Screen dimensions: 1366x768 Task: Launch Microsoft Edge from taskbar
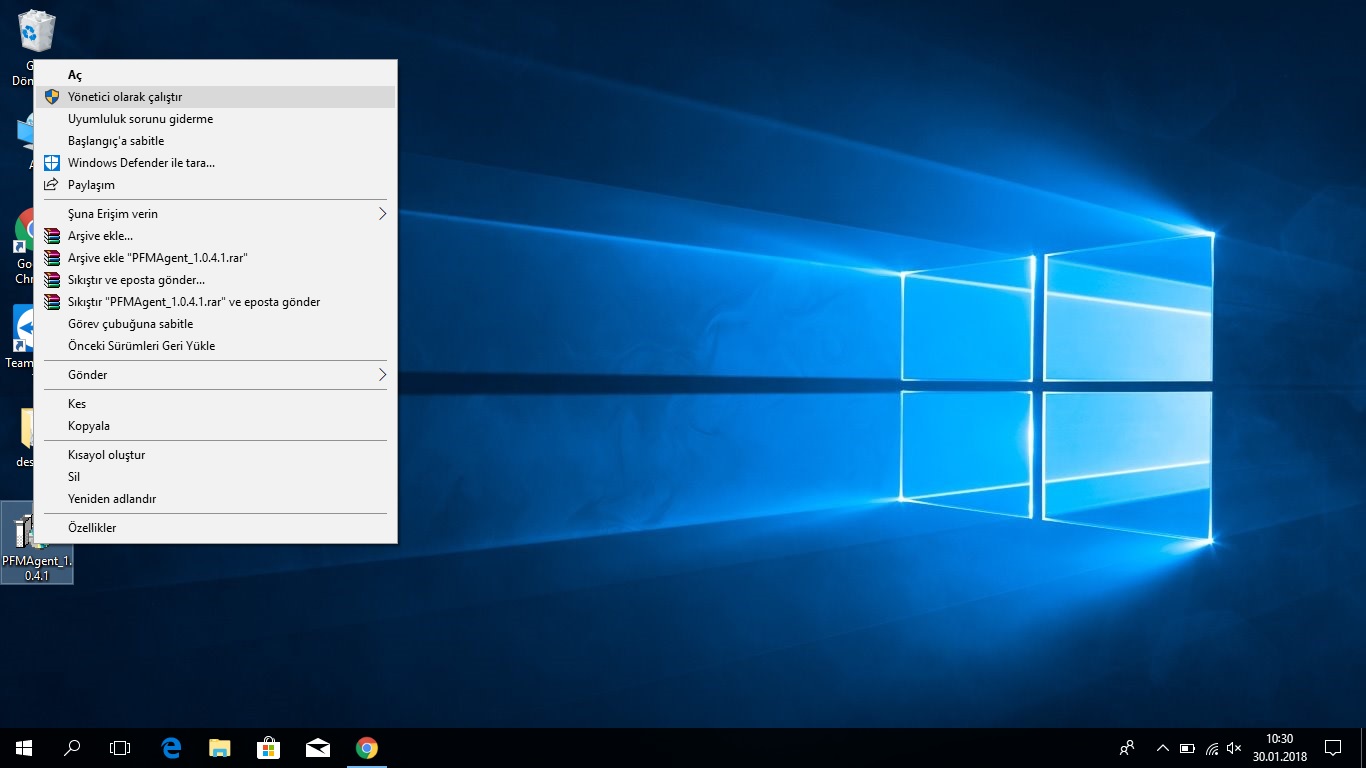(x=171, y=748)
